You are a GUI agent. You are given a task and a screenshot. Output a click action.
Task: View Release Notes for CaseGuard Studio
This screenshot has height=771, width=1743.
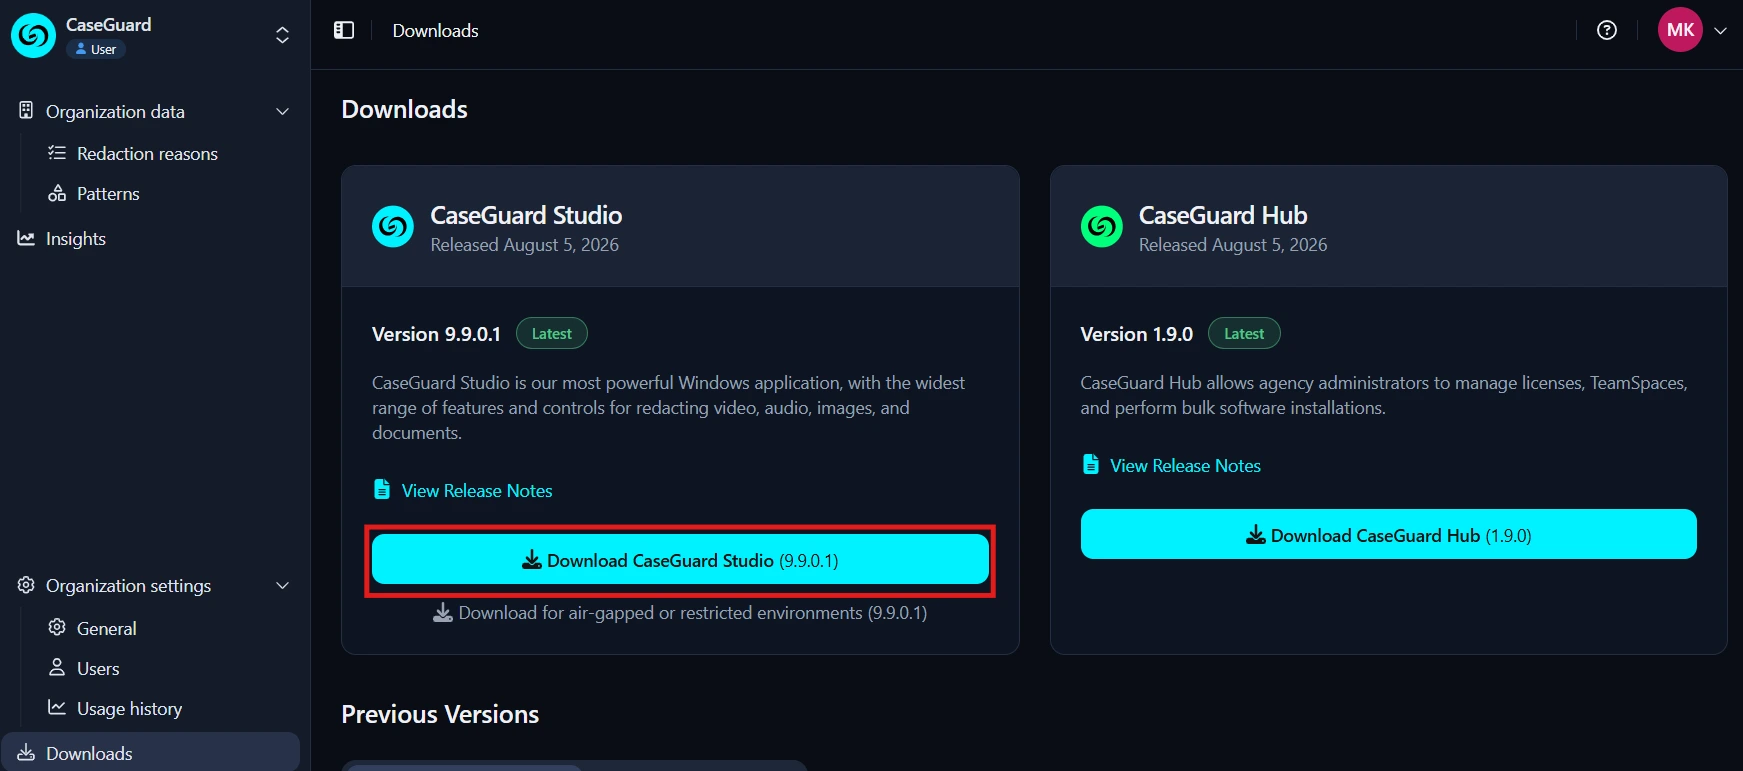[x=477, y=491]
